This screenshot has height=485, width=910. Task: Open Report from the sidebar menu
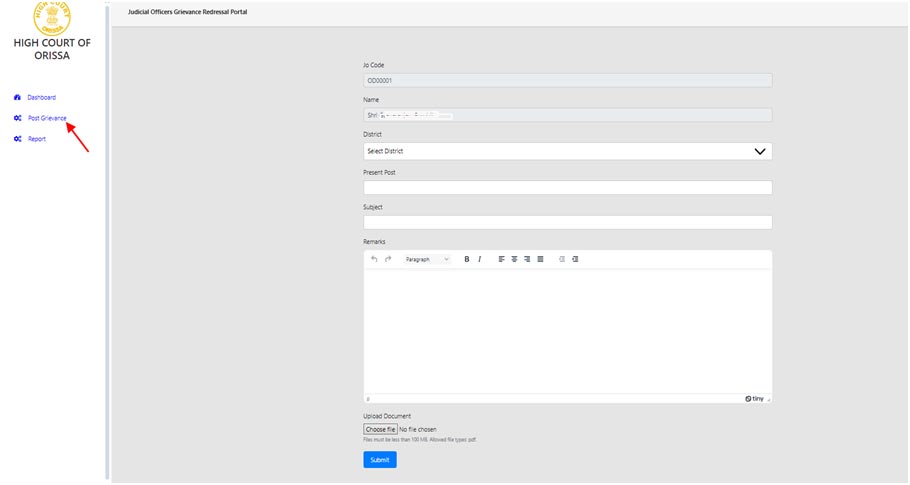(x=36, y=139)
